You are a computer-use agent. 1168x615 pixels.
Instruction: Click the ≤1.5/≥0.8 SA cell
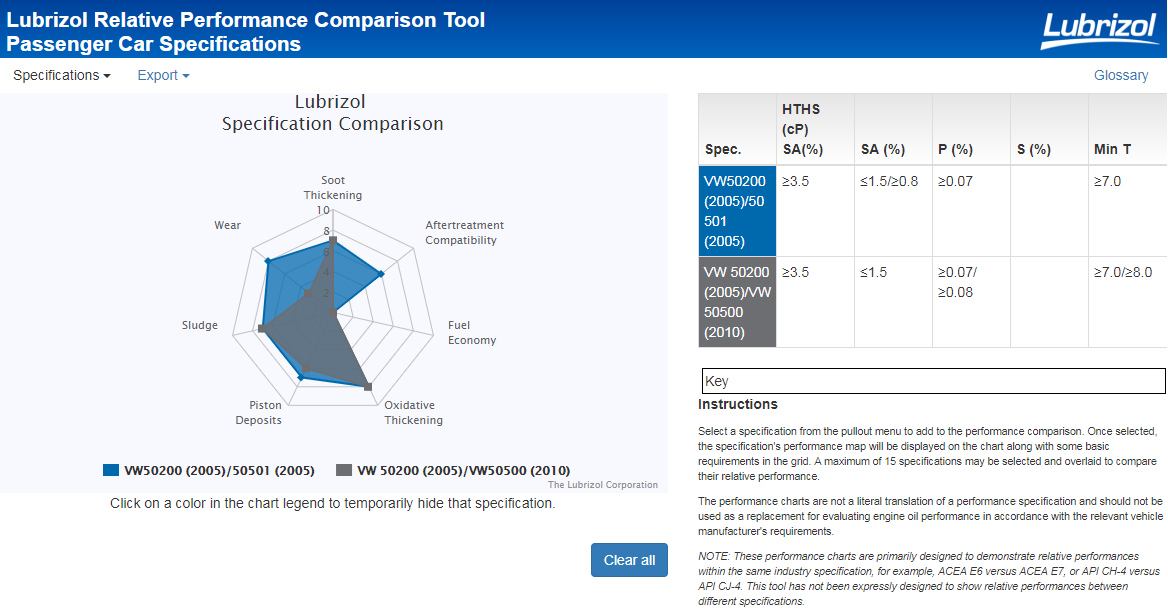893,211
